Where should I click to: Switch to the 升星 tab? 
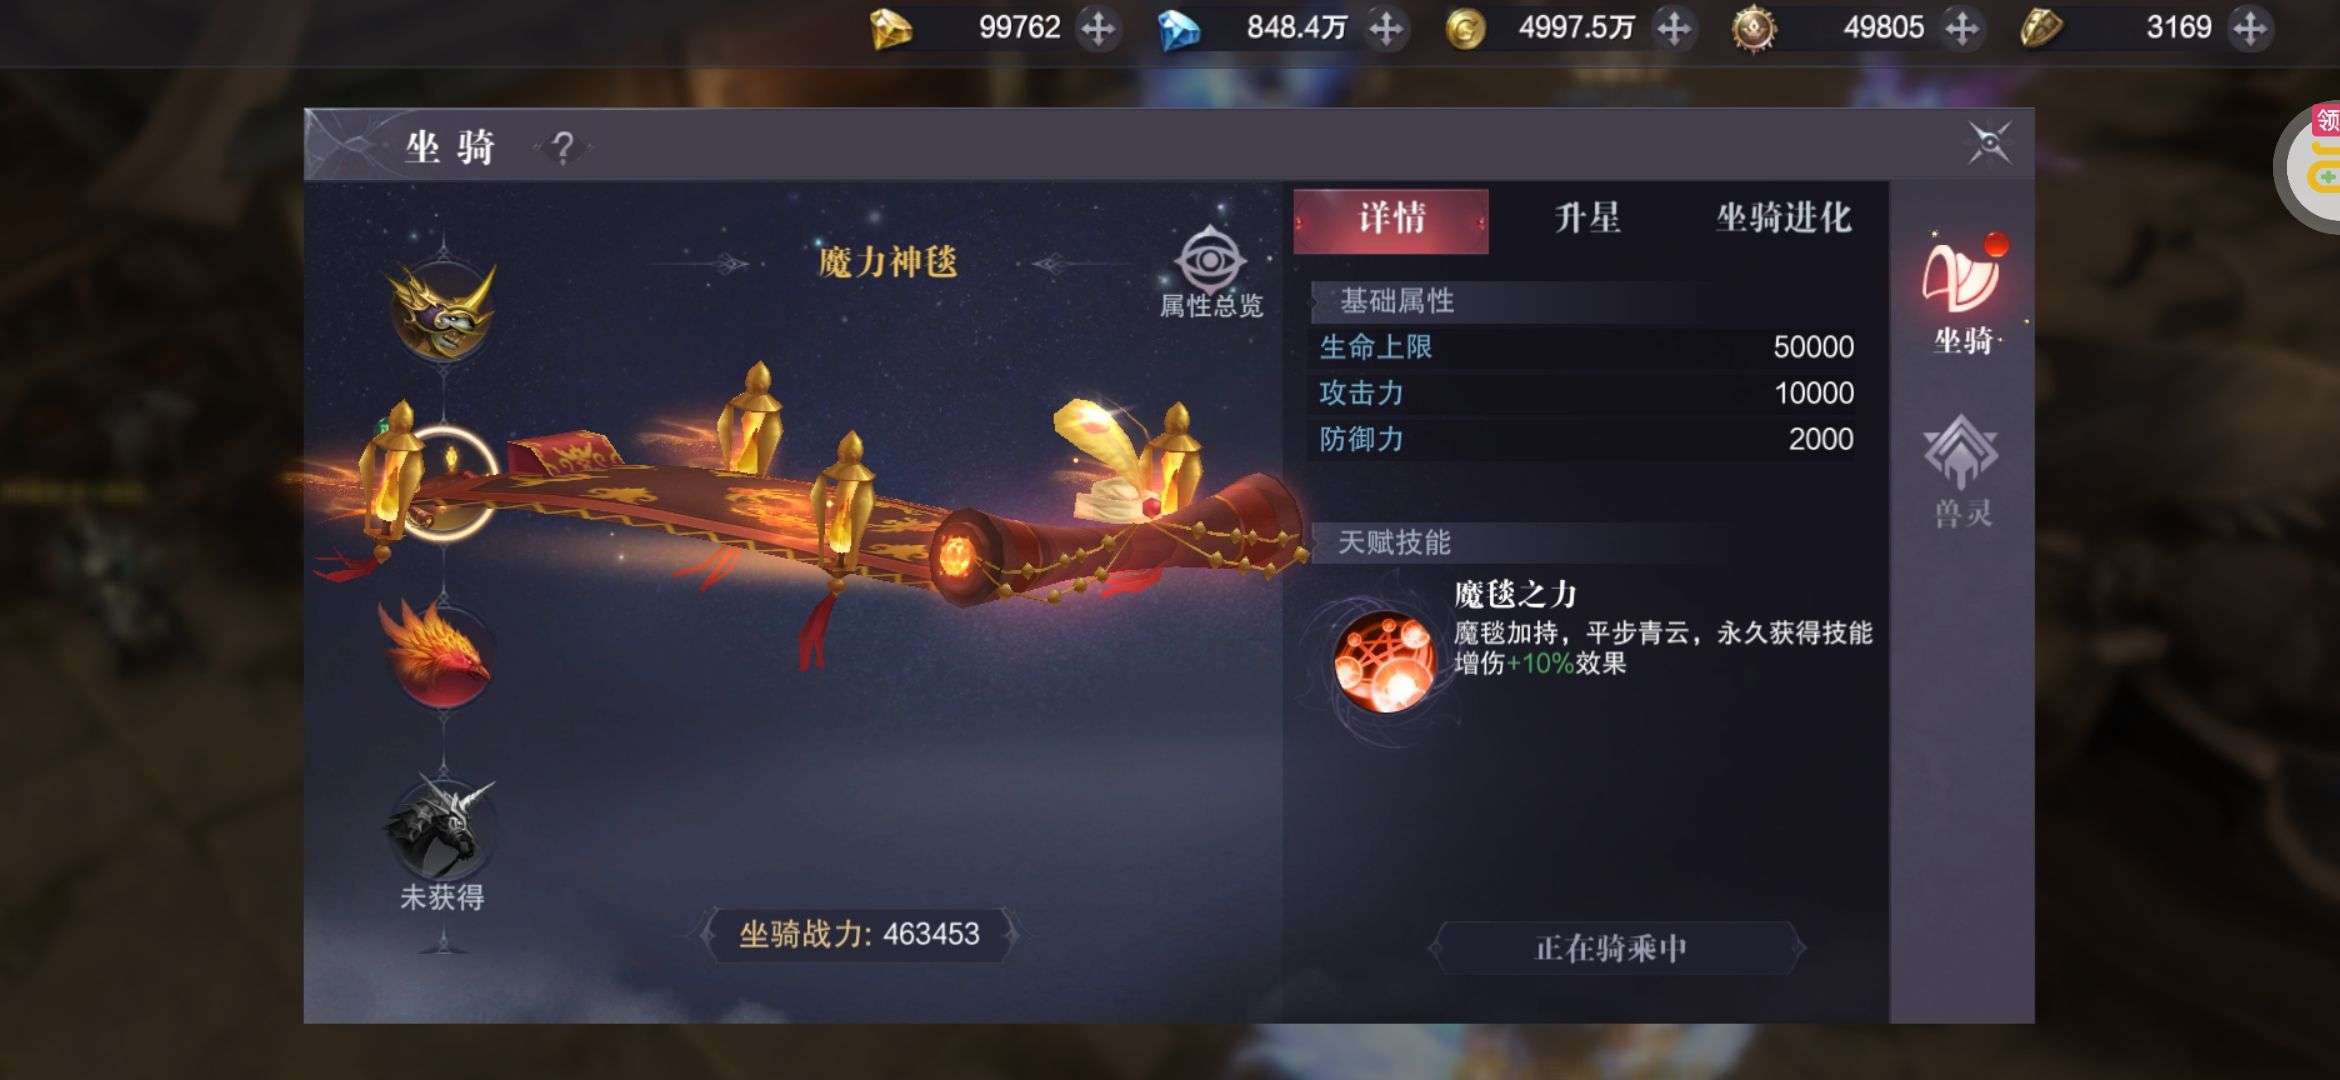[1587, 219]
